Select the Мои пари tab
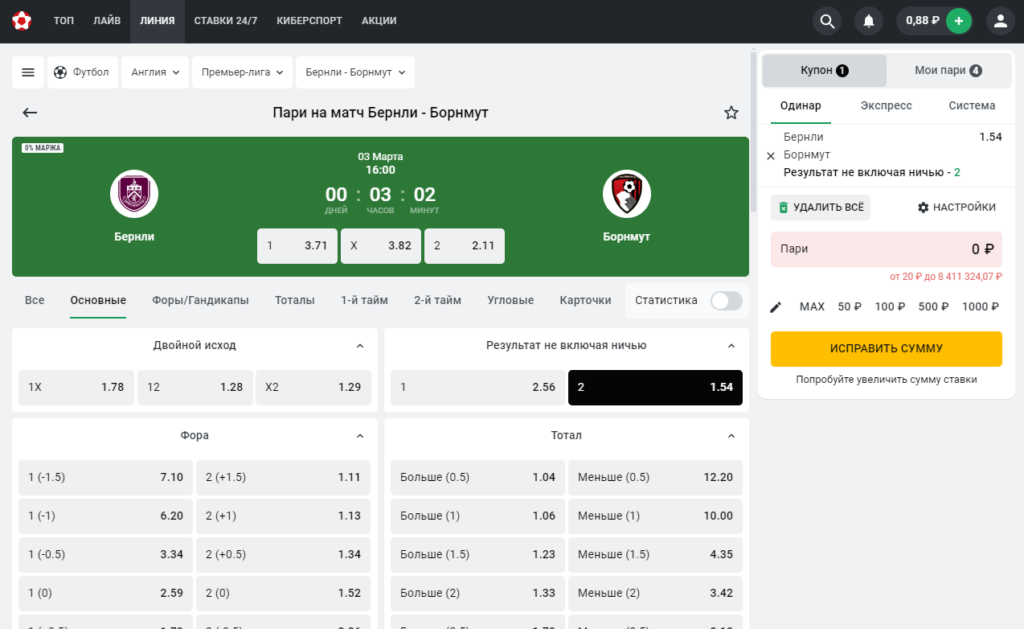1024x629 pixels. coord(948,71)
